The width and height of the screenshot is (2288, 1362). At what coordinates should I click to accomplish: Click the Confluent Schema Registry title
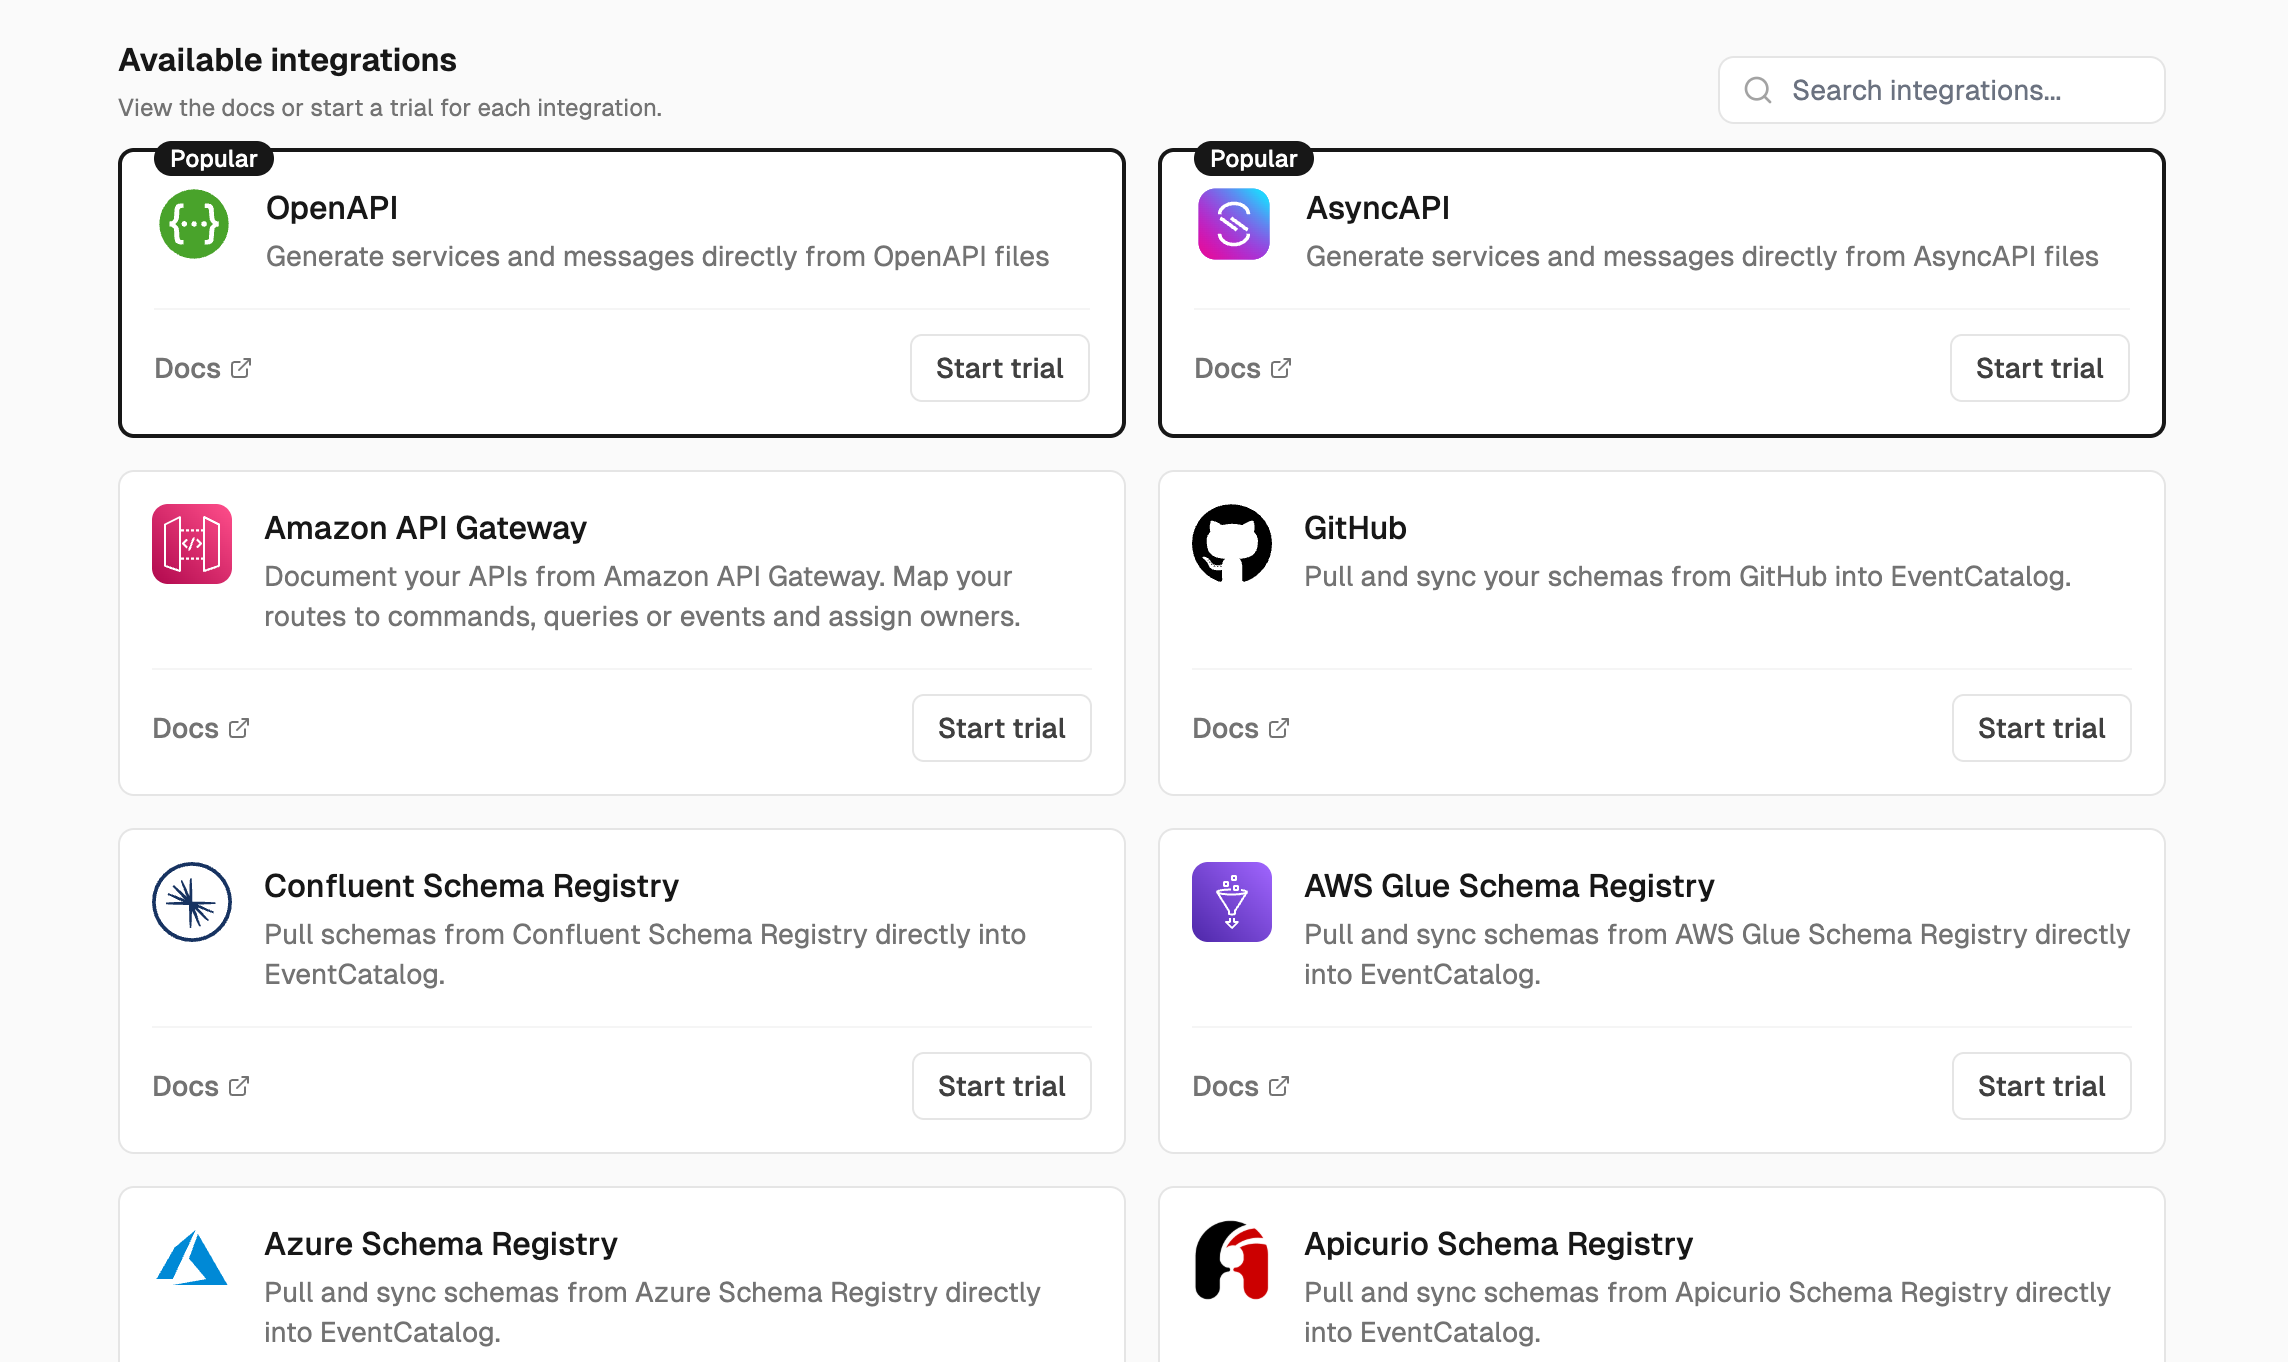pos(471,886)
